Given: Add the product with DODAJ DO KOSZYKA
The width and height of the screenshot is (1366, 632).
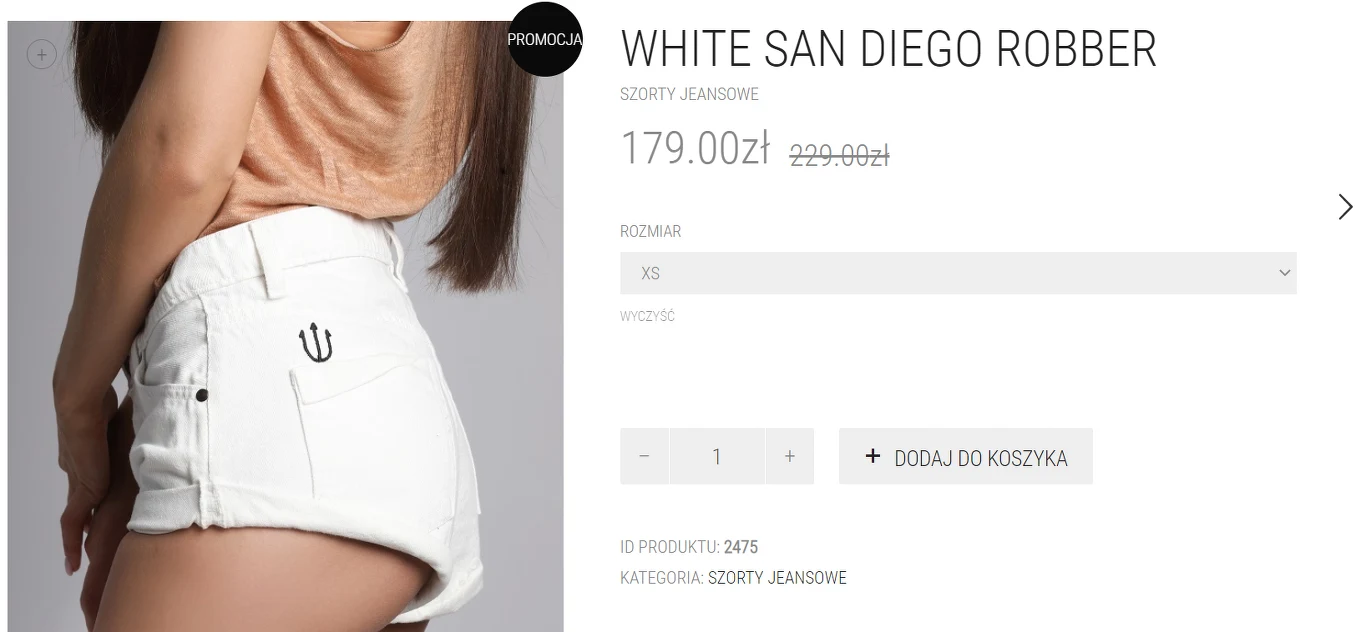Looking at the screenshot, I should coord(966,456).
